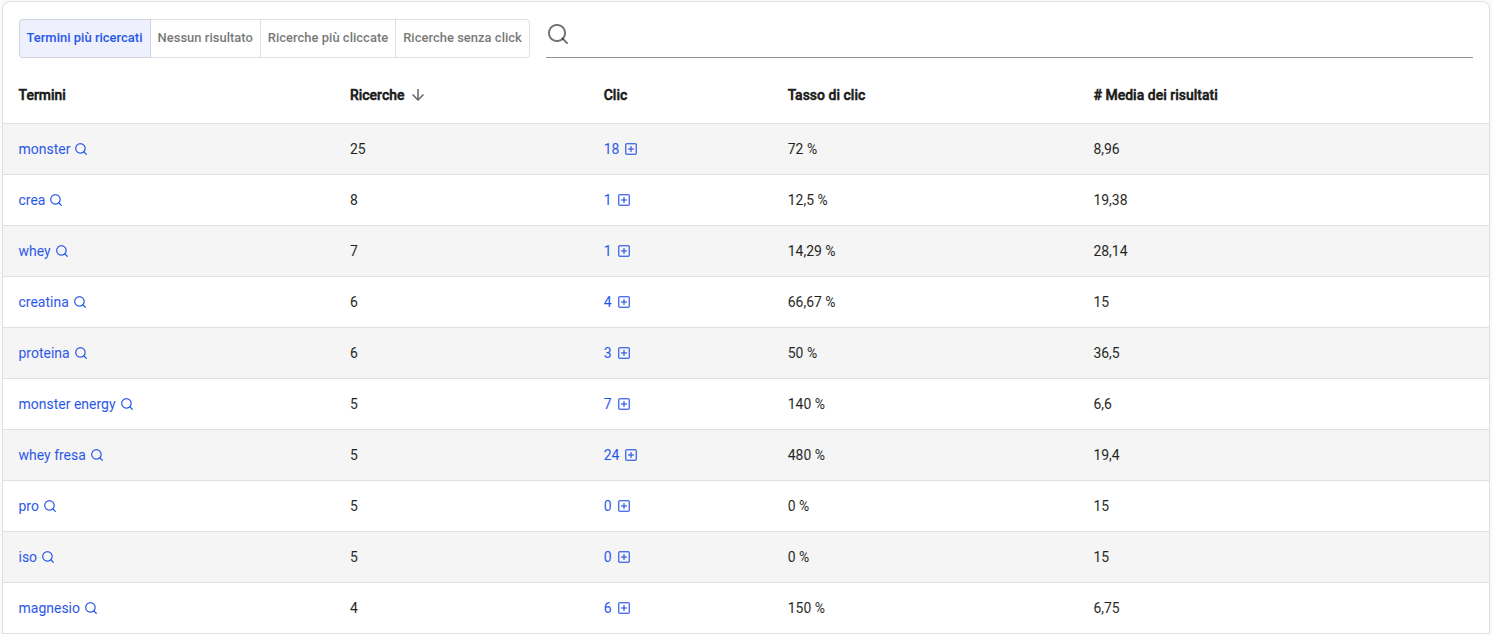The image size is (1492, 634).
Task: Click the Tasso di clic column header
Action: point(827,95)
